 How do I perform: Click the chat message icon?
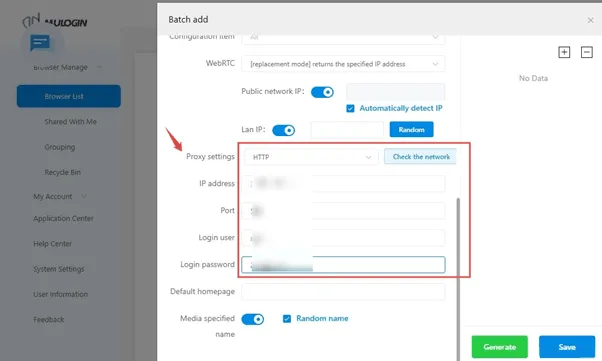[x=40, y=42]
